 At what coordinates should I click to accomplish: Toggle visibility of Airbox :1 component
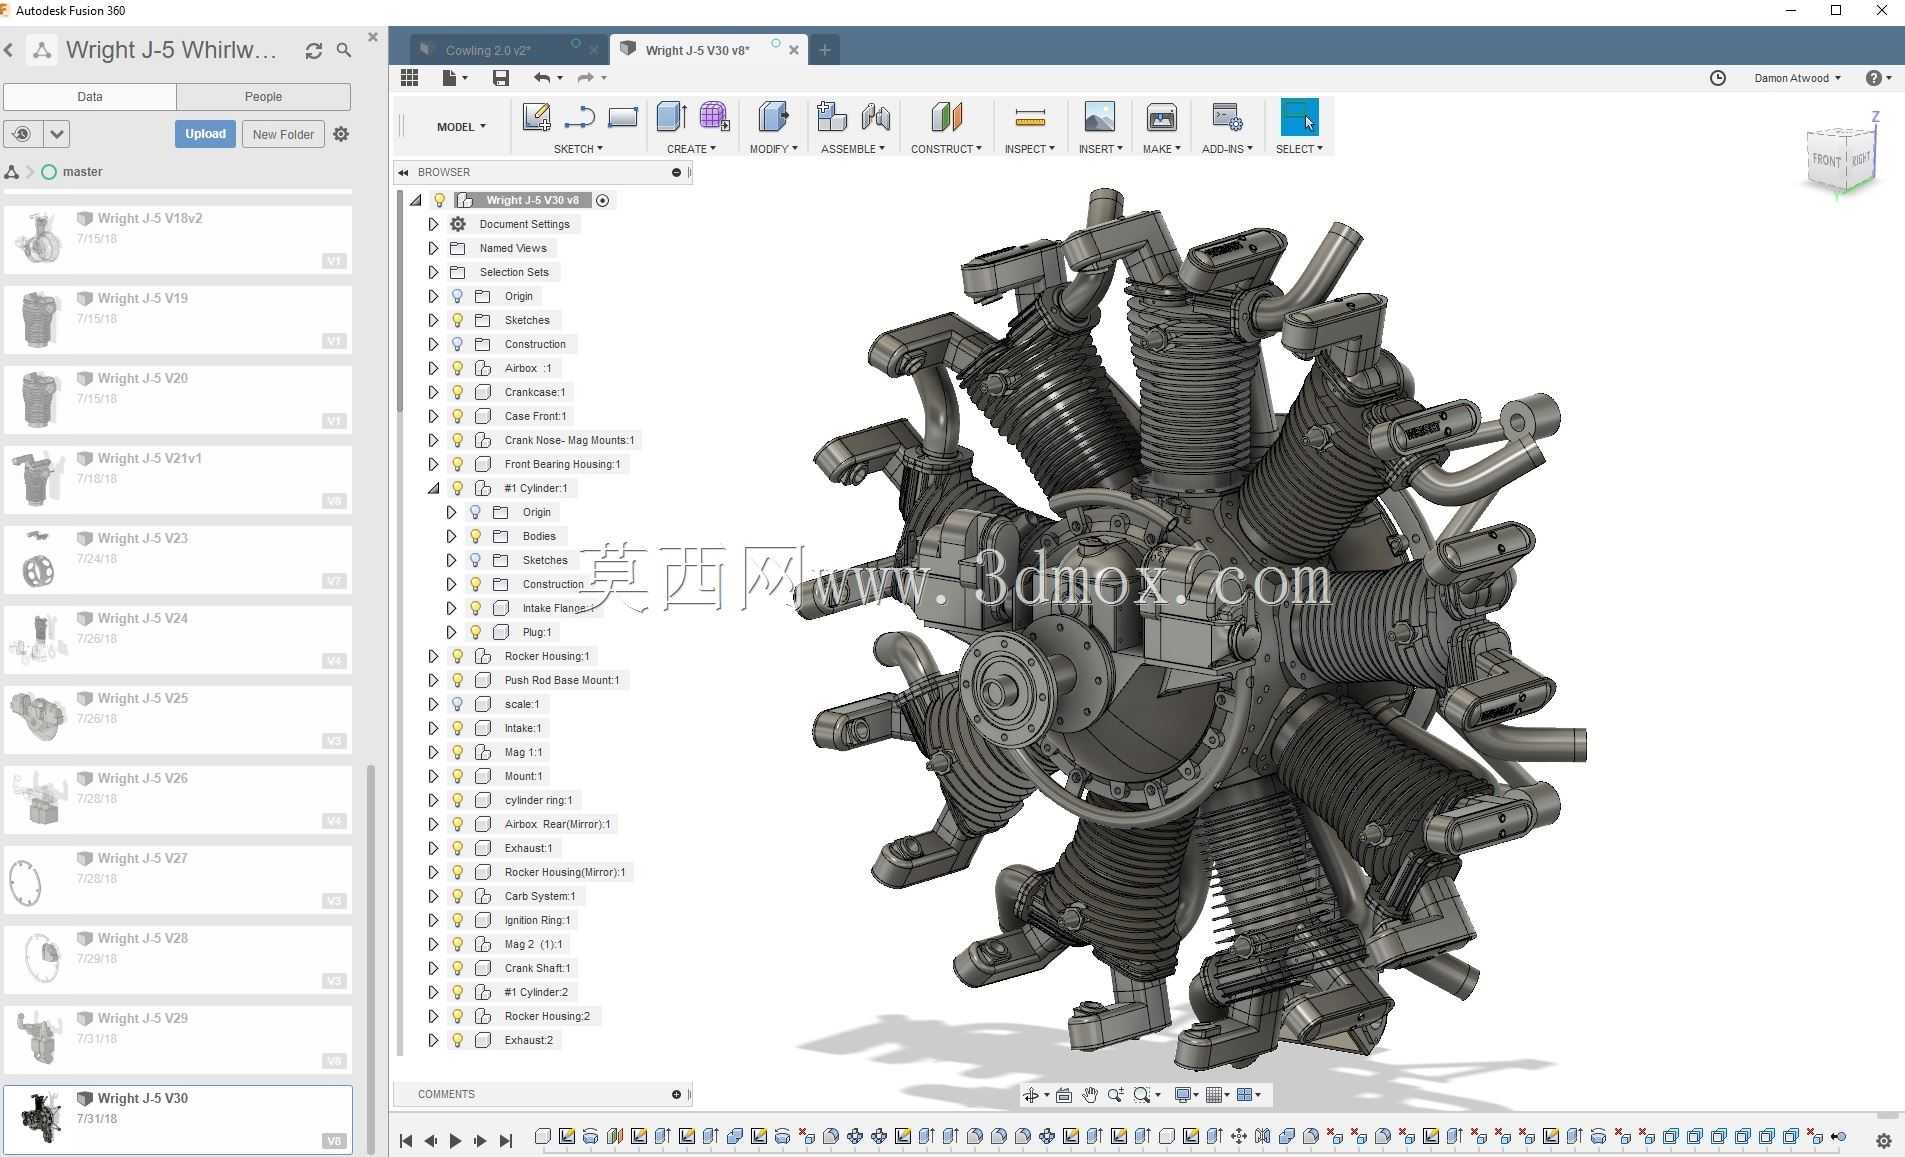[x=457, y=368]
